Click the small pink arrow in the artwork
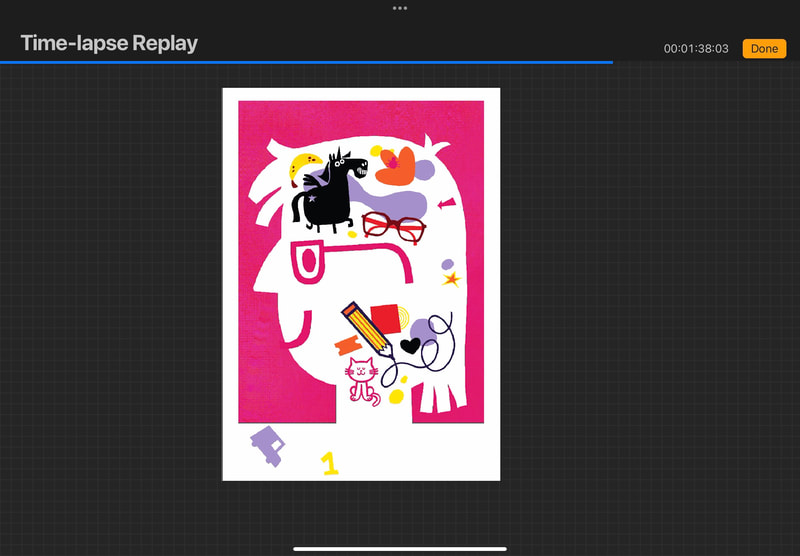The width and height of the screenshot is (800, 556). click(x=446, y=204)
